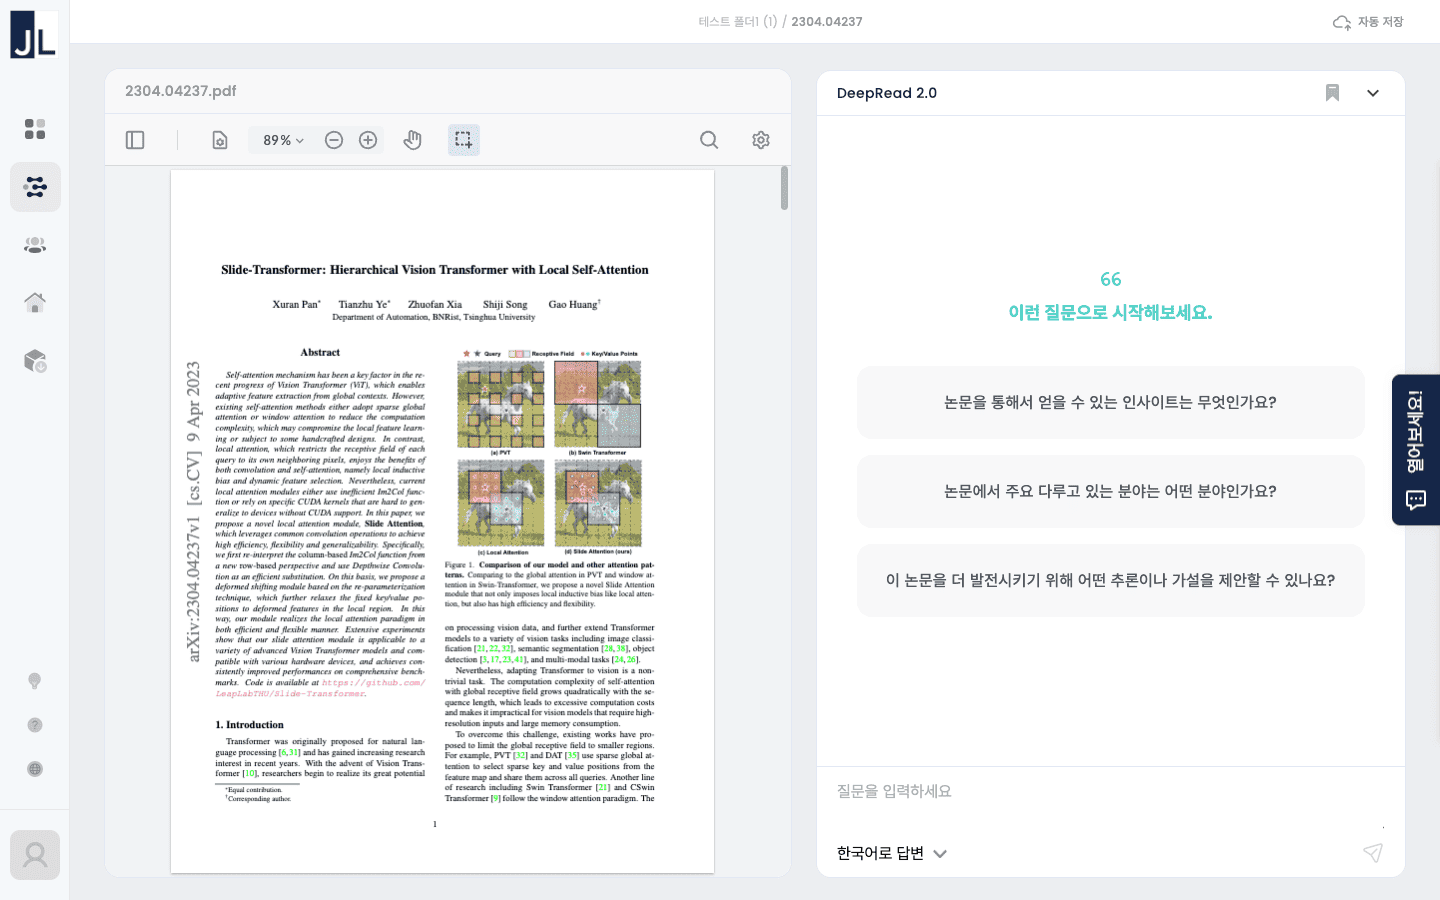Zoom out on the PDF
Viewport: 1440px width, 900px height.
pyautogui.click(x=333, y=140)
